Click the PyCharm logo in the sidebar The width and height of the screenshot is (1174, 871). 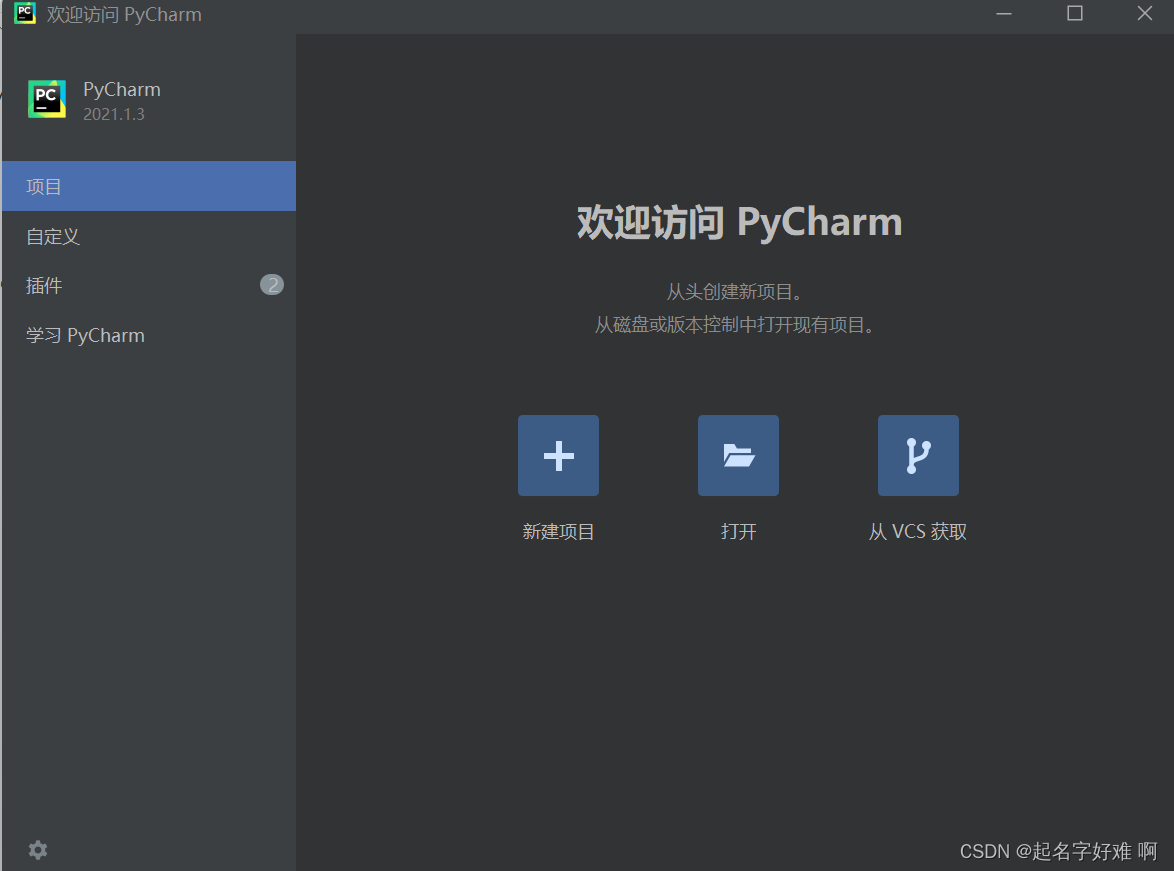(46, 99)
